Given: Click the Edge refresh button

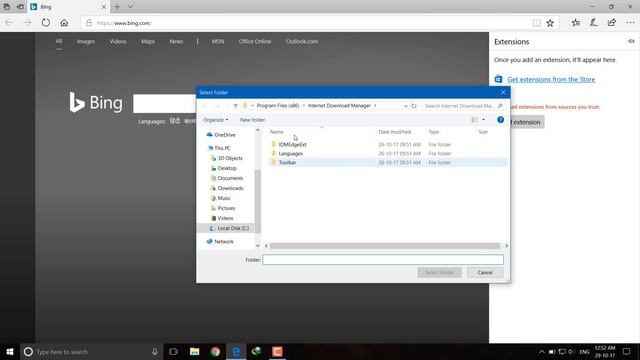Looking at the screenshot, I should pyautogui.click(x=46, y=23).
